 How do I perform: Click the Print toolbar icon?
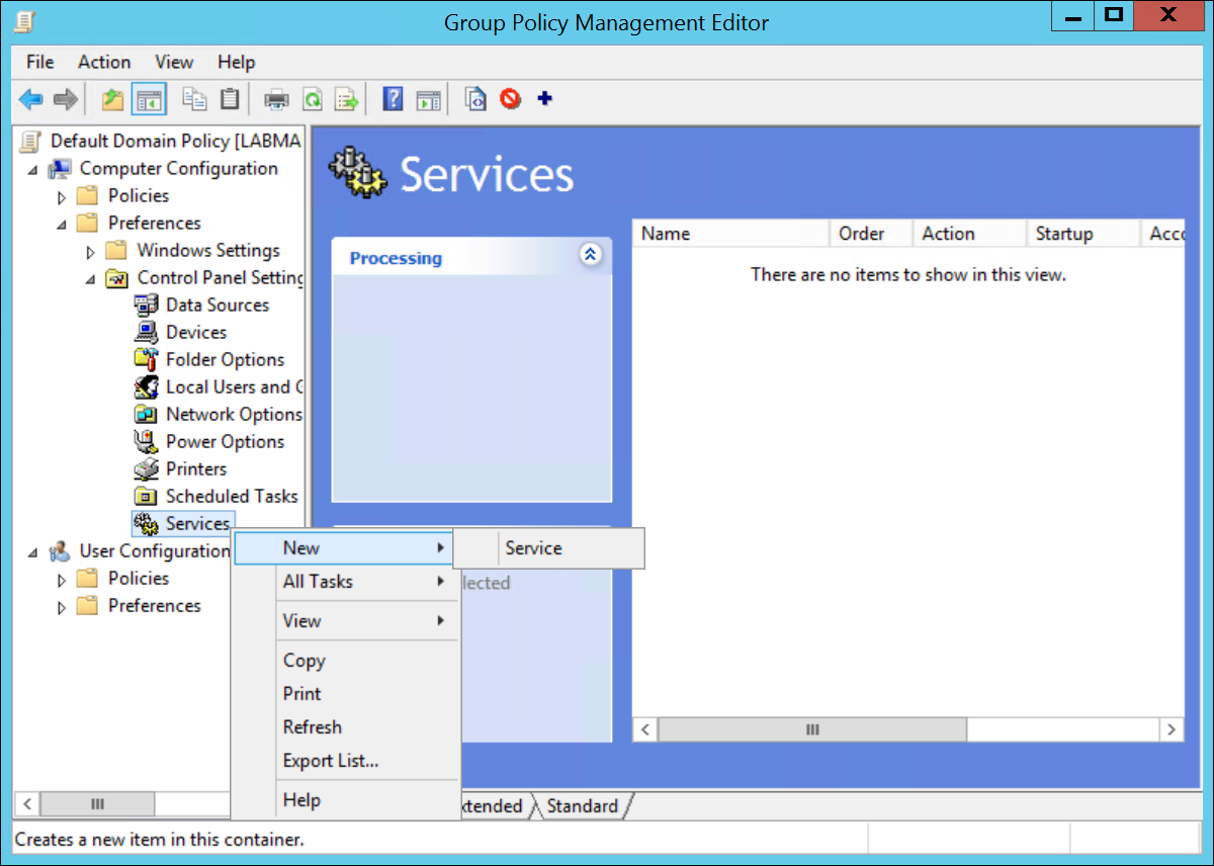tap(276, 99)
